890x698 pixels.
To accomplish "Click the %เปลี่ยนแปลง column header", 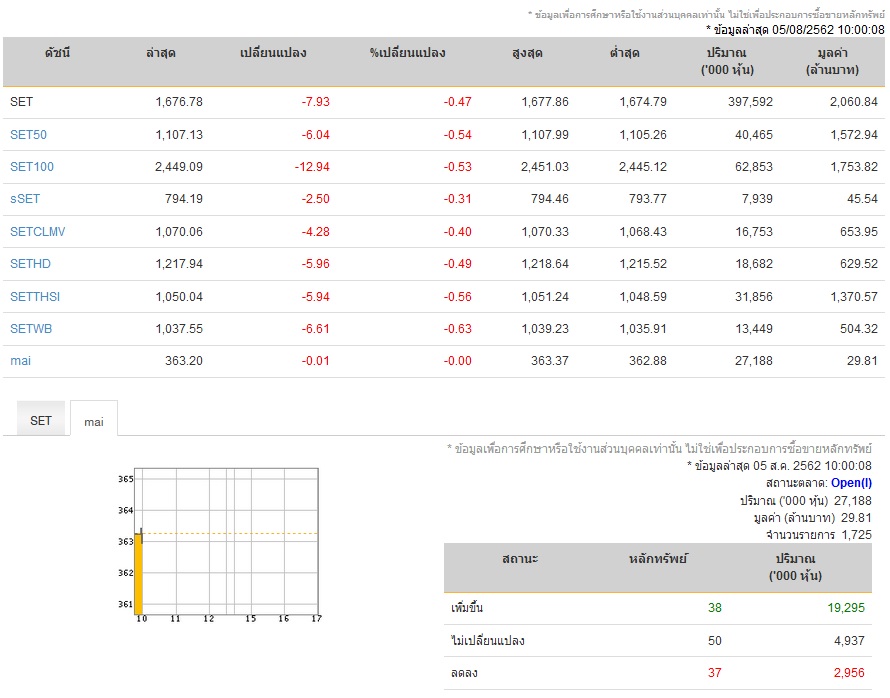I will click(x=407, y=53).
